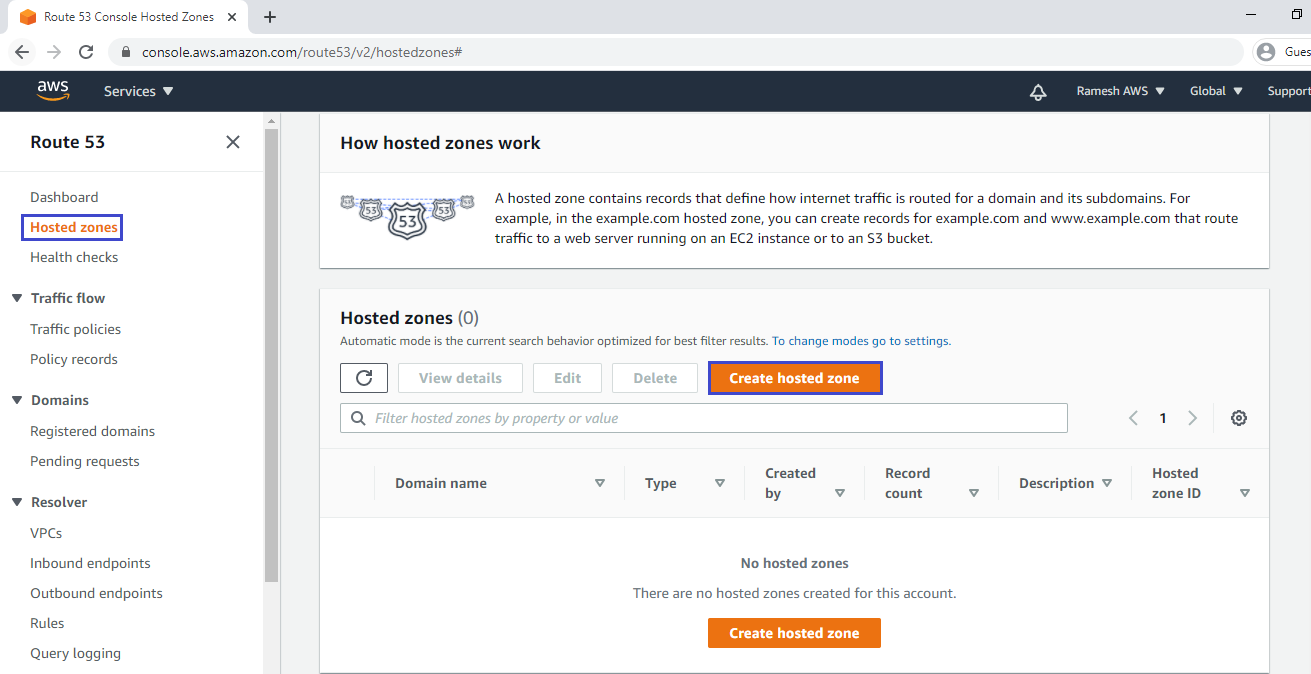
Task: Click page number 1 in pagination
Action: point(1163,418)
